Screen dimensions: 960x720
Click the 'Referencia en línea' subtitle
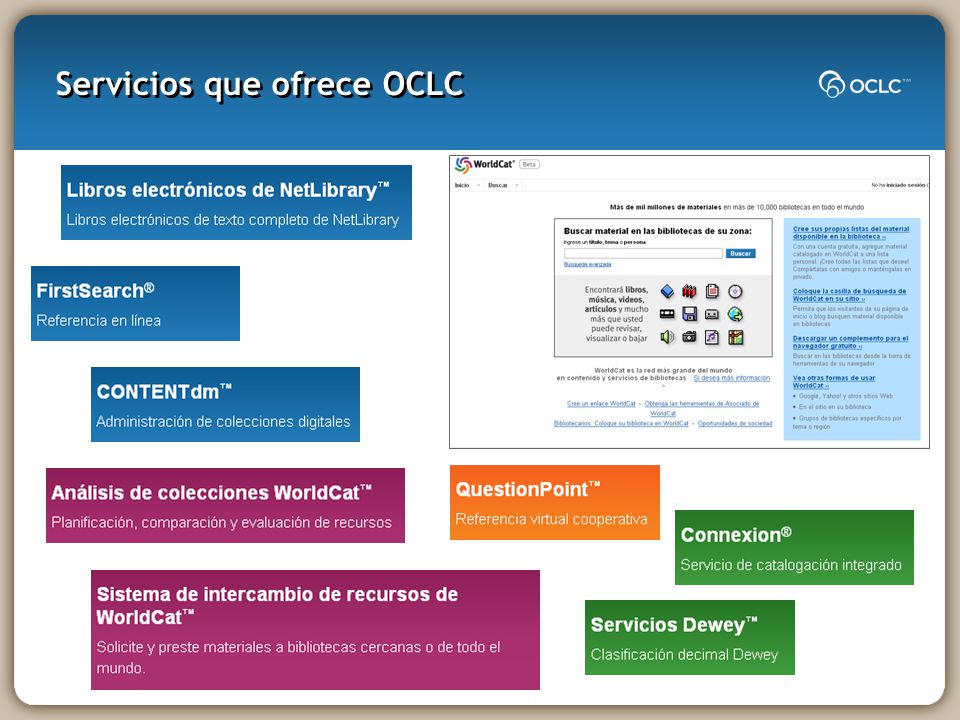pyautogui.click(x=99, y=320)
